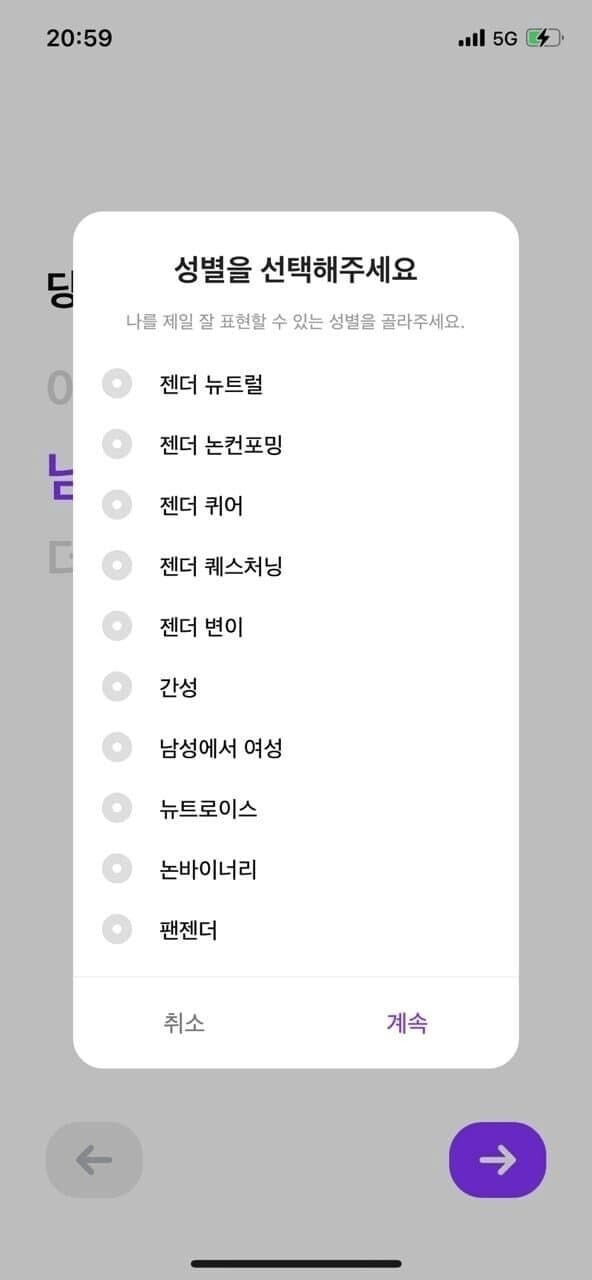Select the 논바이너리 radio button
Viewport: 592px width, 1280px height.
click(117, 870)
